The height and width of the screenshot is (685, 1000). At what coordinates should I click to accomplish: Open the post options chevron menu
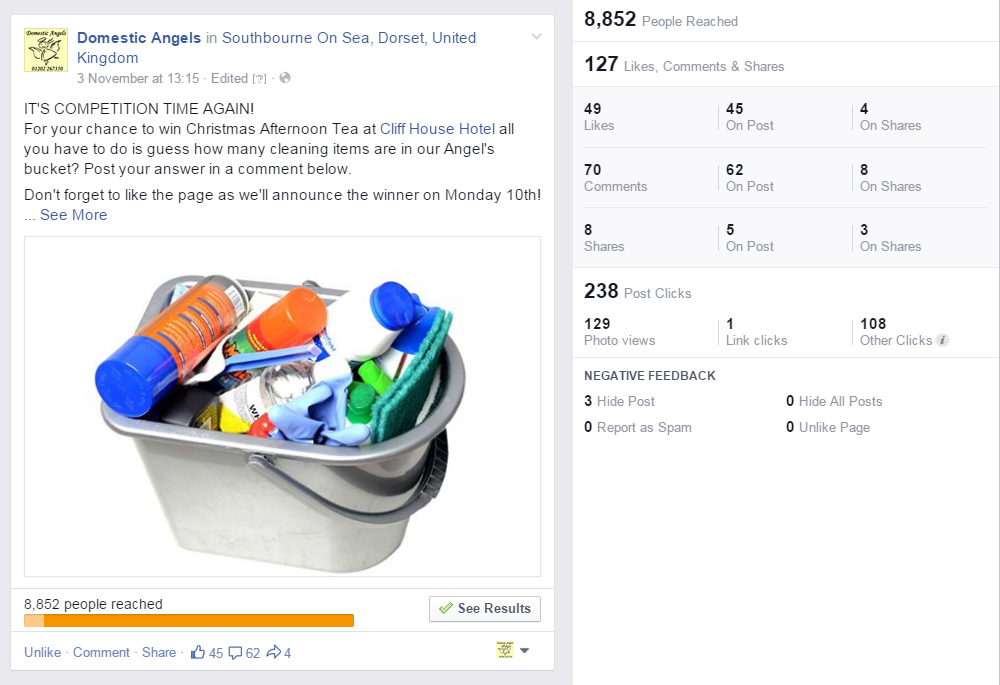tap(537, 37)
